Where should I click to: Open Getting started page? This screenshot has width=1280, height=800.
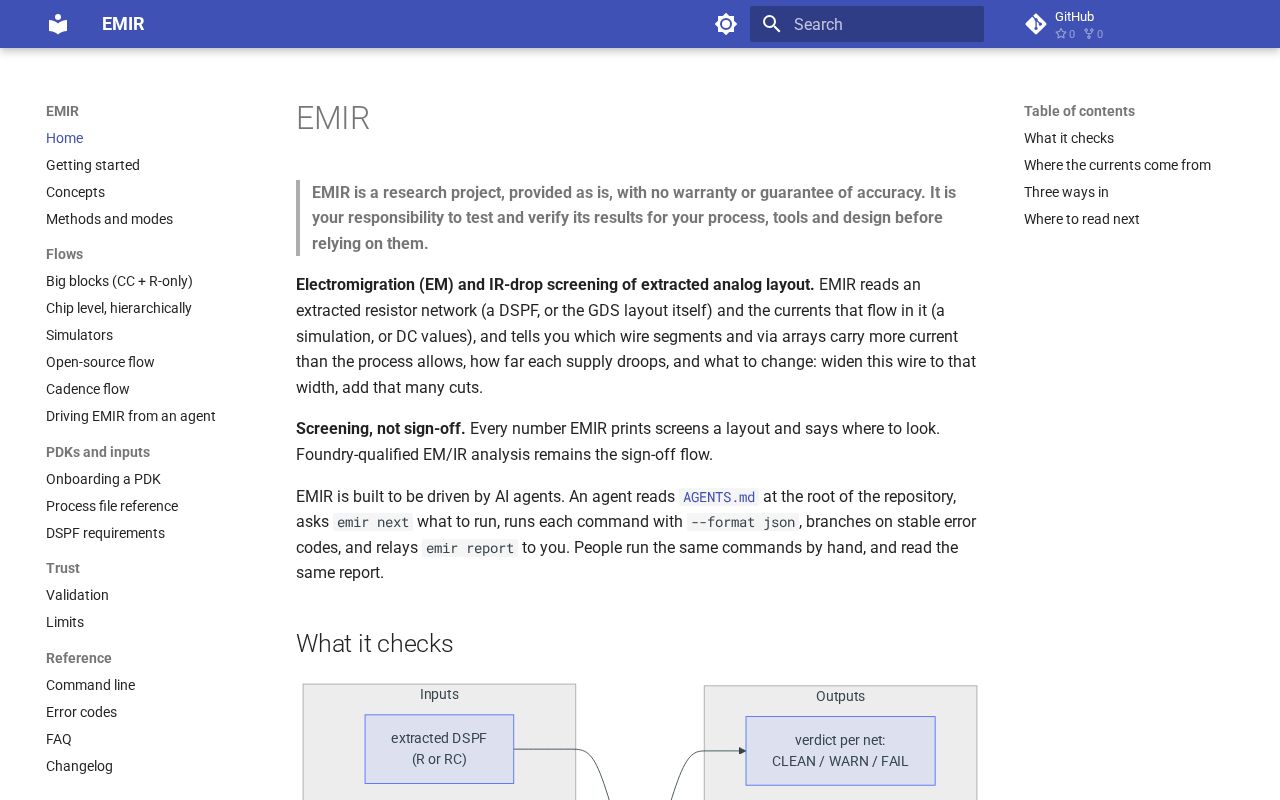tap(93, 165)
